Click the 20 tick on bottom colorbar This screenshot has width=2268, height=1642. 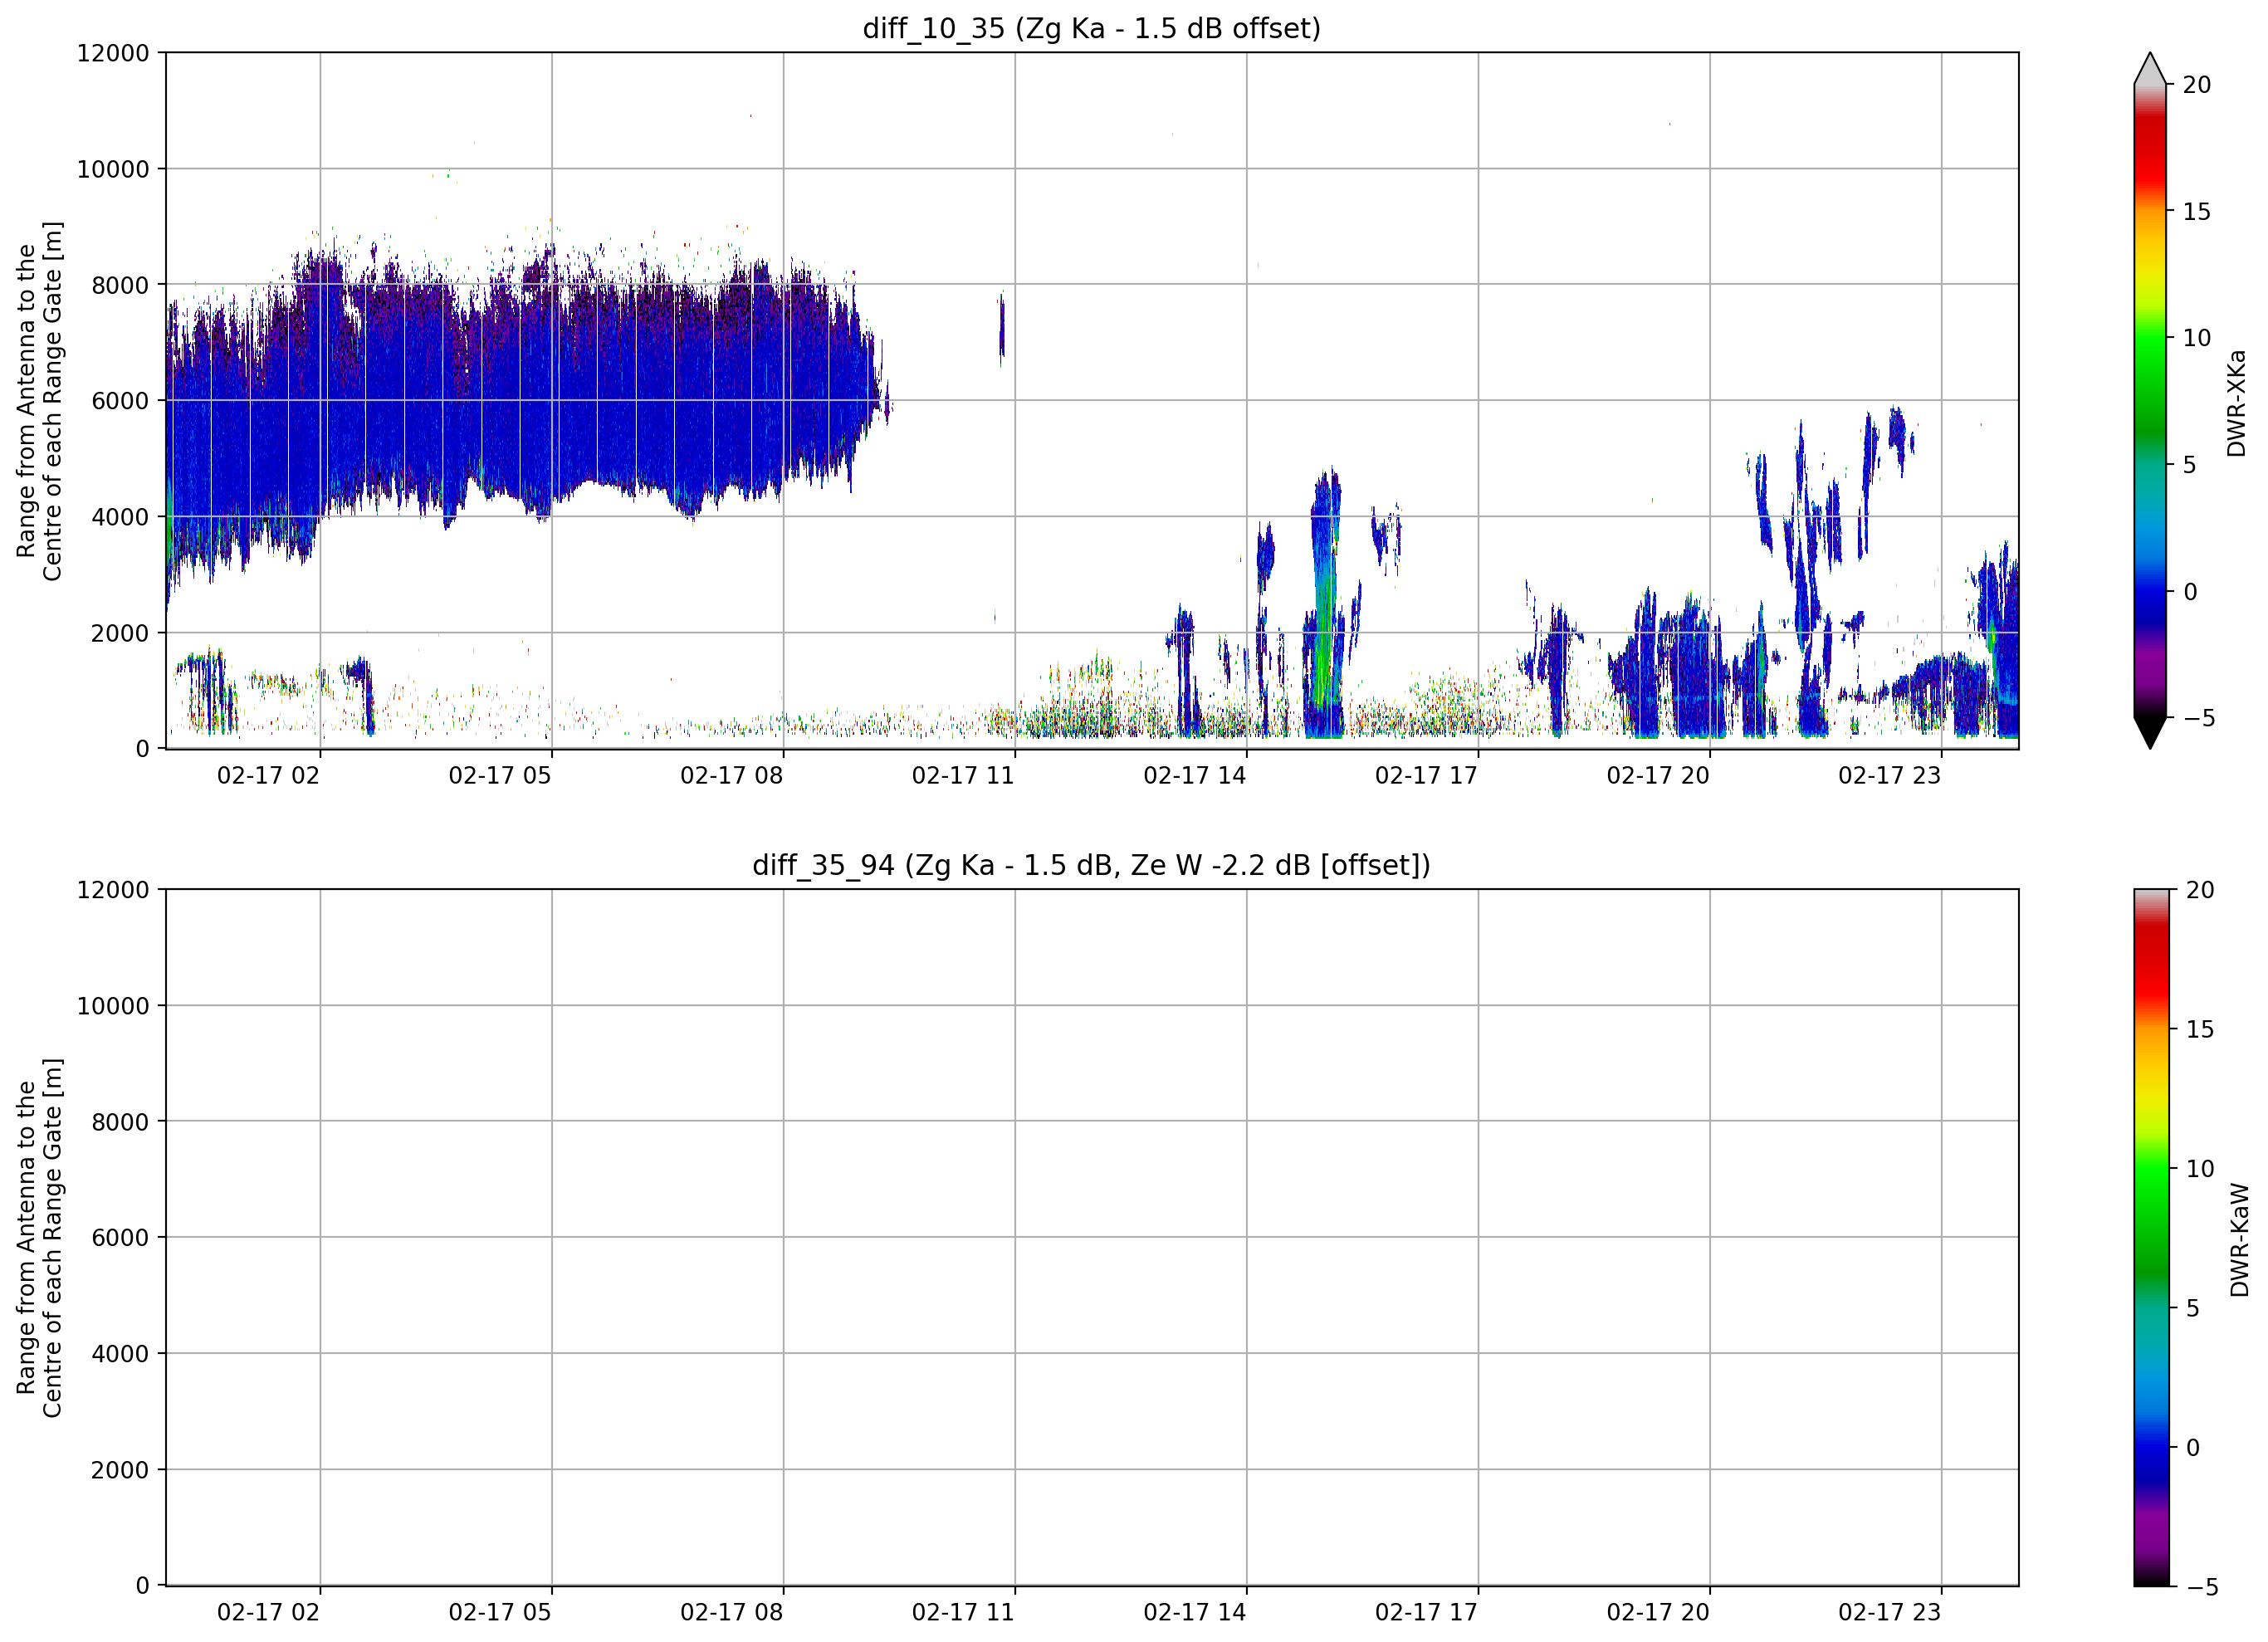click(x=2200, y=890)
